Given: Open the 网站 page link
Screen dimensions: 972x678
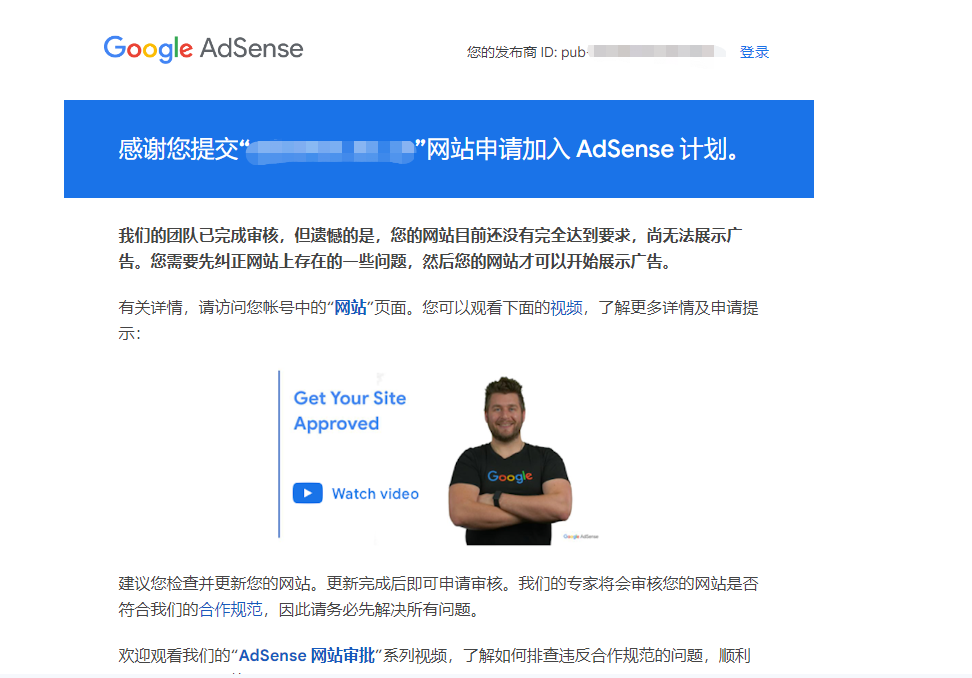Looking at the screenshot, I should coord(350,307).
